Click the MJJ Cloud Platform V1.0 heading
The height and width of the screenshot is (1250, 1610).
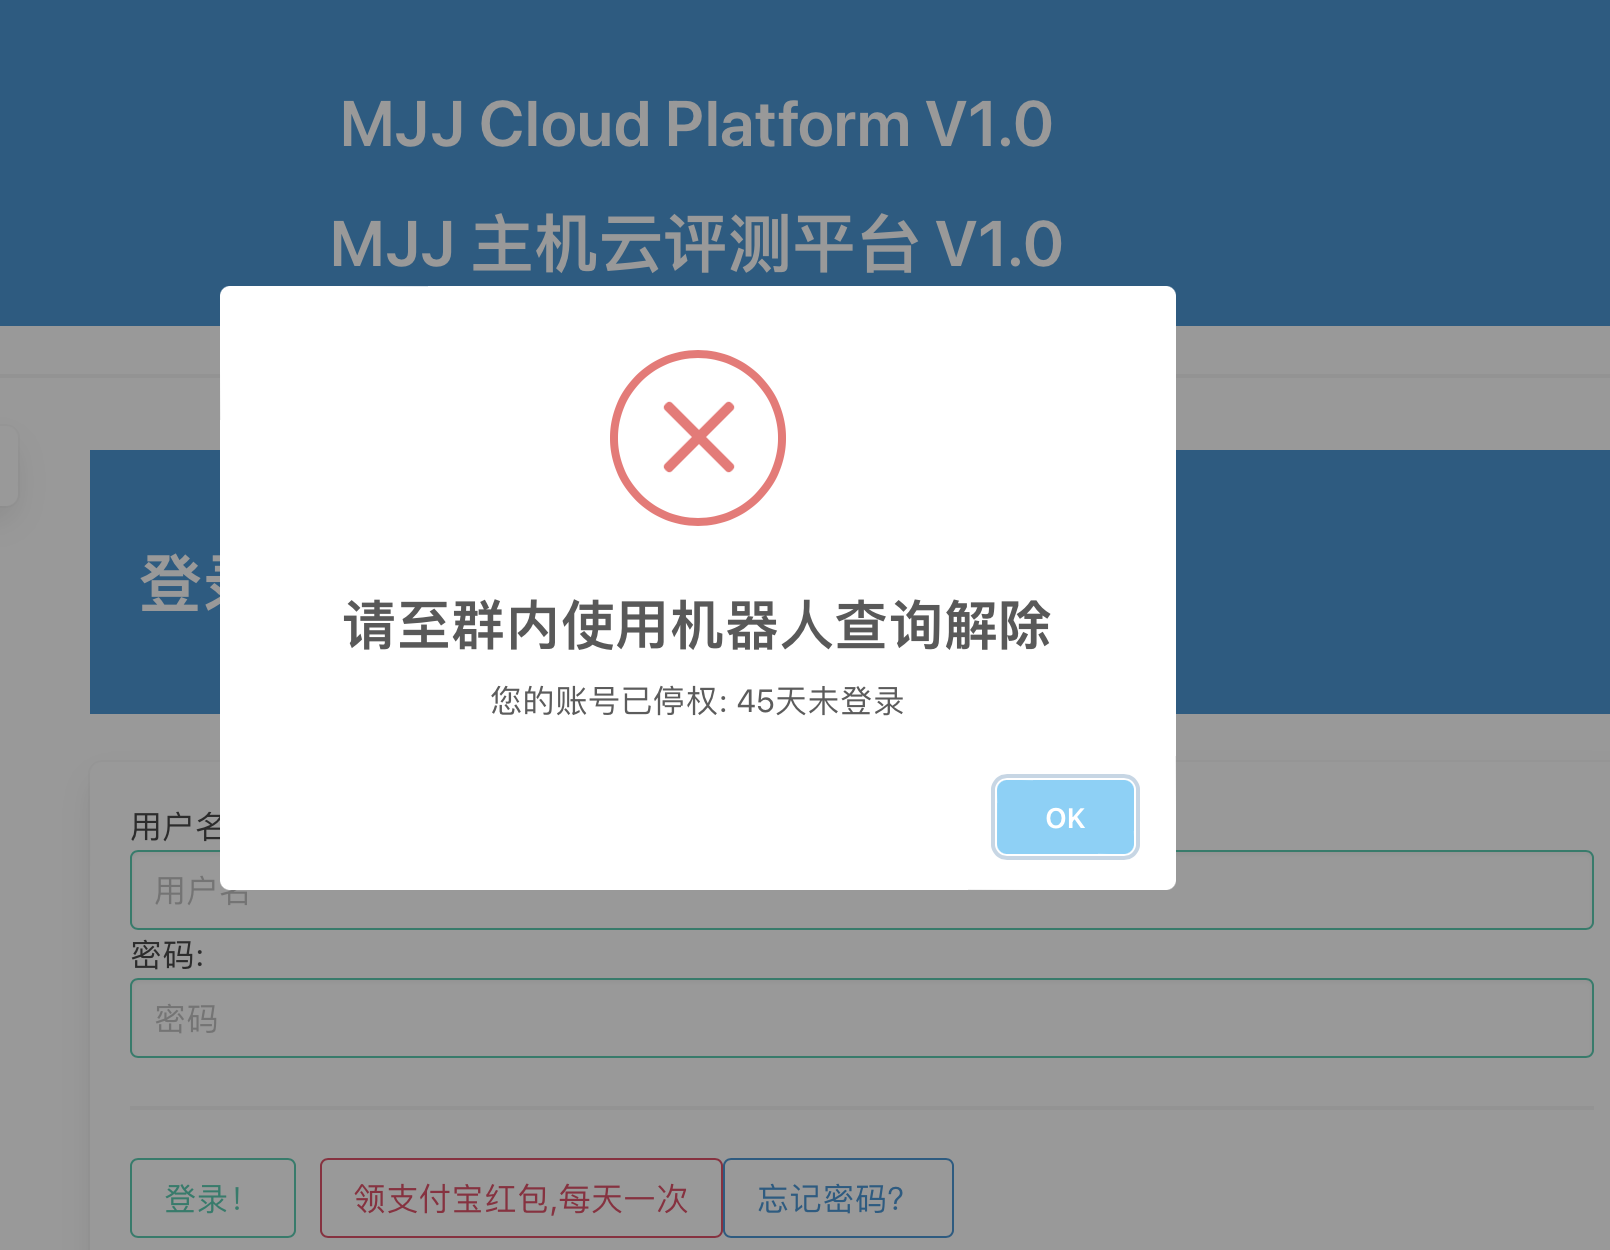[696, 124]
